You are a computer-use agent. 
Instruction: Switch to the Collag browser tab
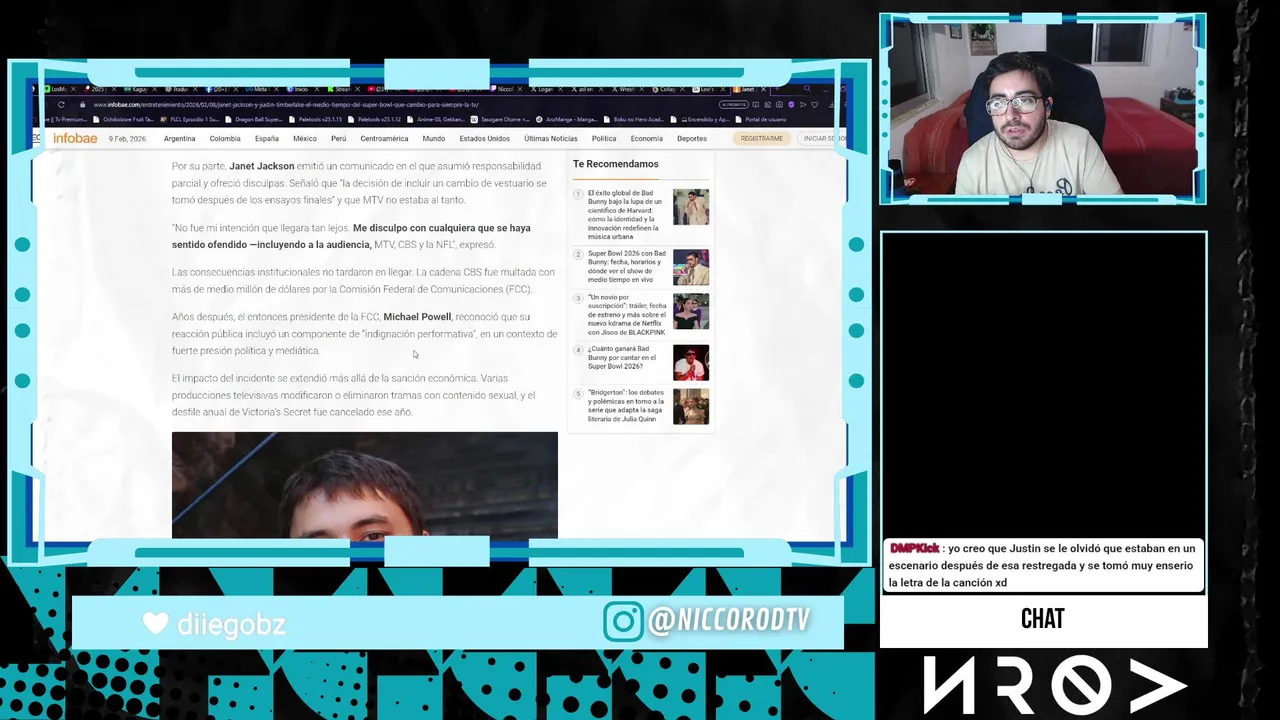point(667,89)
